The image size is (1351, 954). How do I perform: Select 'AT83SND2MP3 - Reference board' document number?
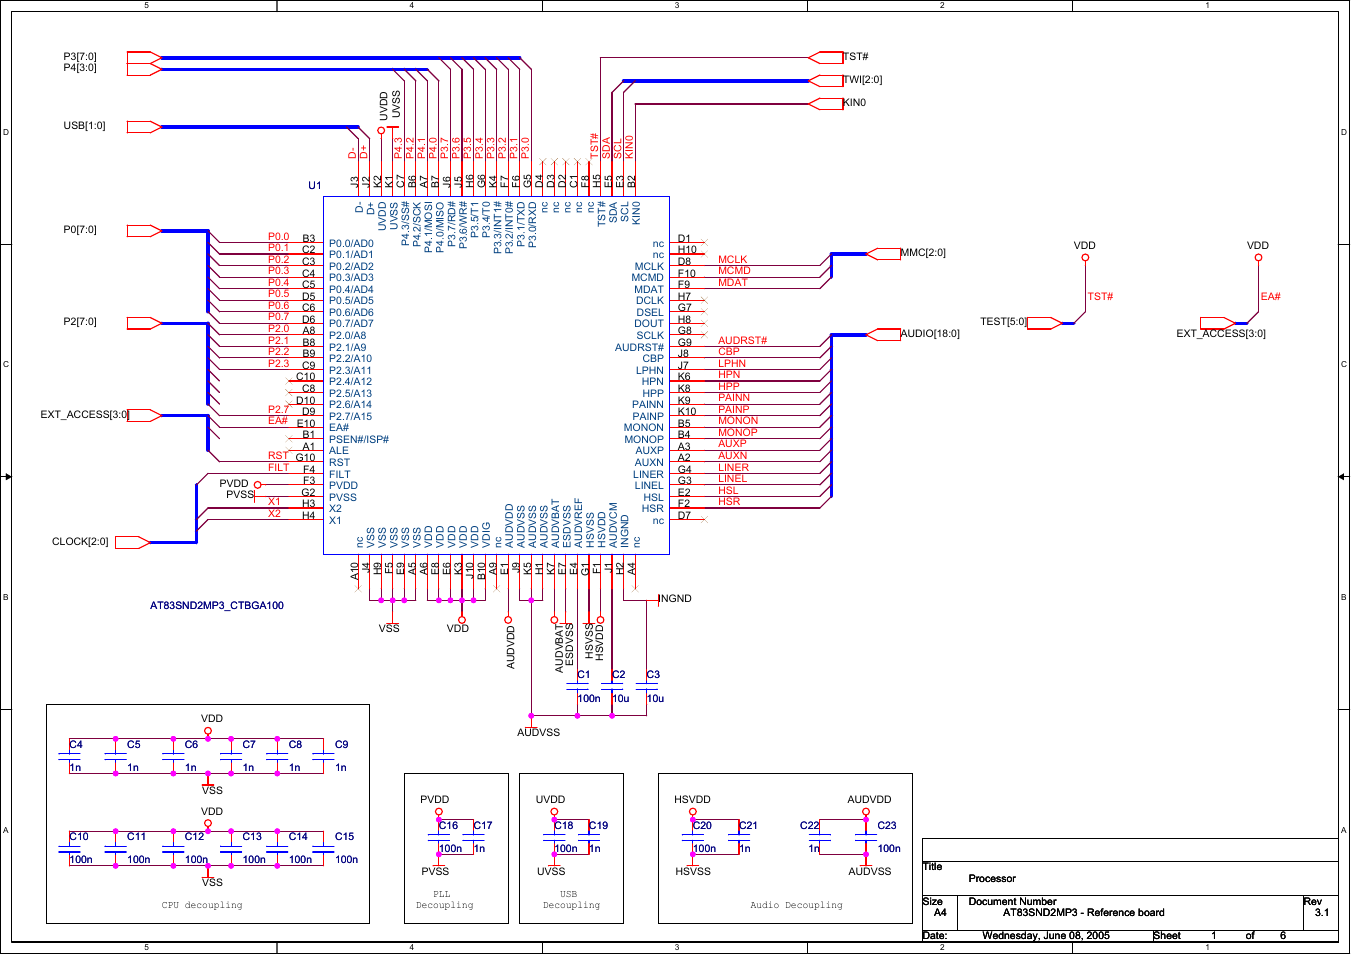pyautogui.click(x=1084, y=912)
